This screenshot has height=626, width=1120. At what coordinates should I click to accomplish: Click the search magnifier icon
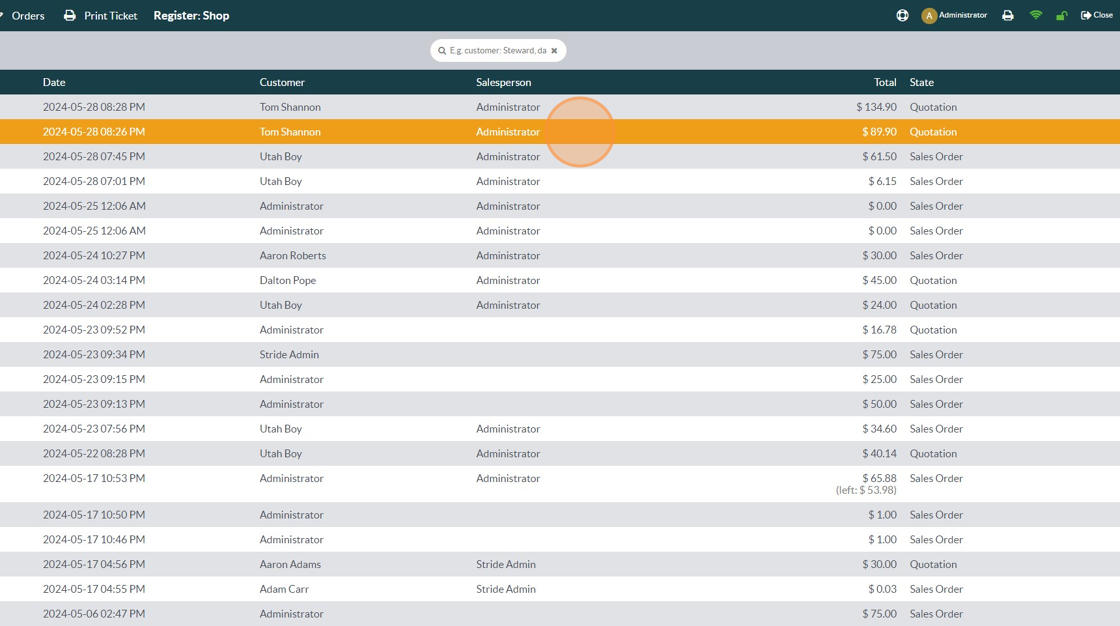(442, 51)
